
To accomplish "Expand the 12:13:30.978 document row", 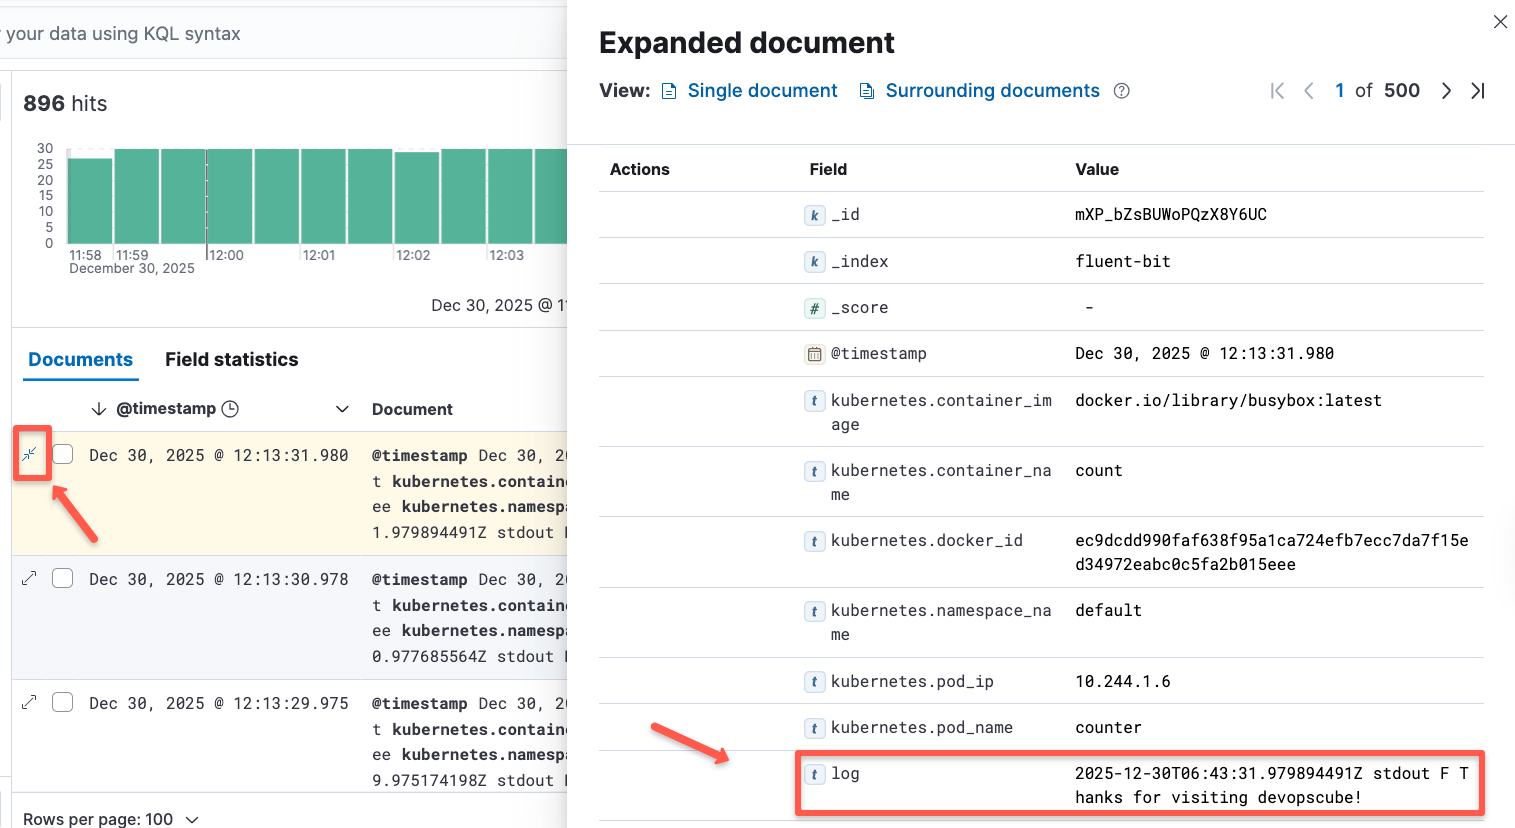I will click(30, 578).
